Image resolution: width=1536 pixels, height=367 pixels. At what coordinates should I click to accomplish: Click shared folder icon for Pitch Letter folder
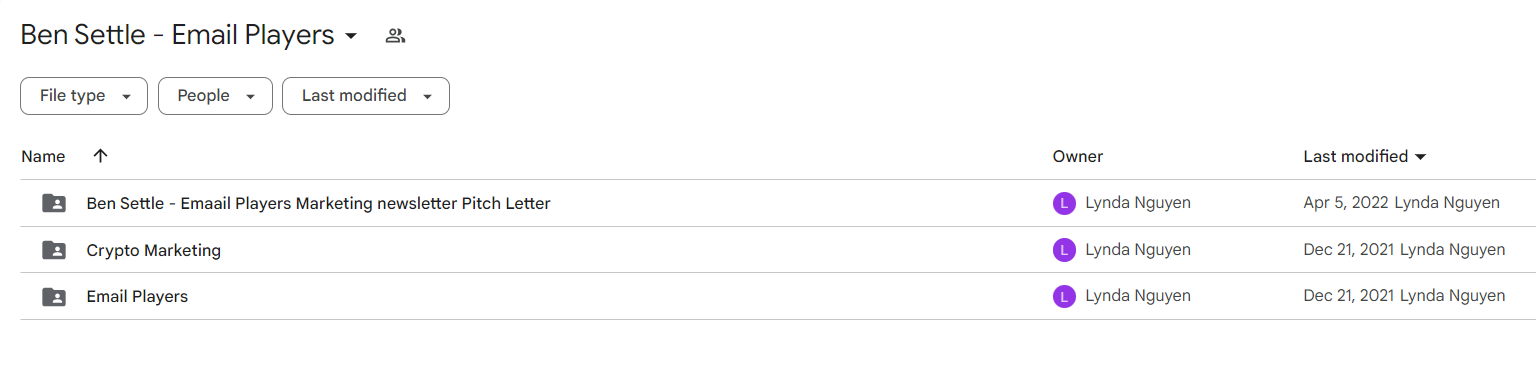[x=54, y=203]
